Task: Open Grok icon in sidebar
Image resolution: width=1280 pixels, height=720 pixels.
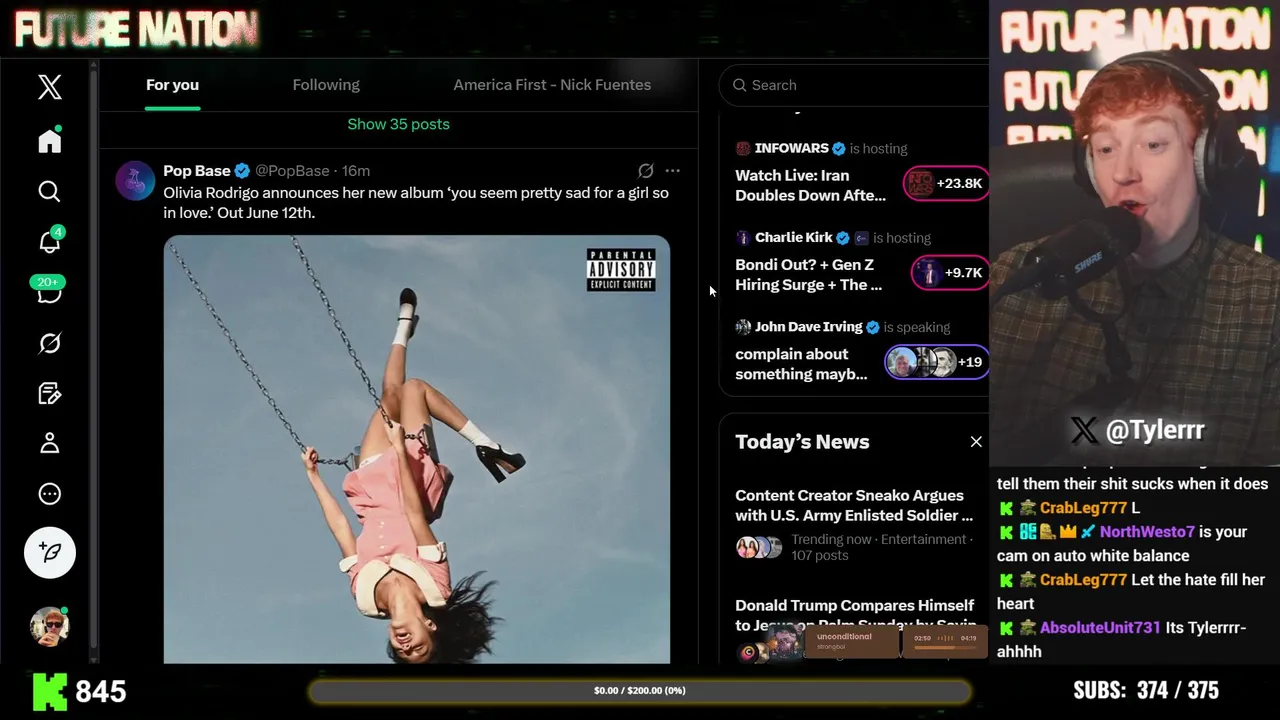Action: (x=49, y=343)
